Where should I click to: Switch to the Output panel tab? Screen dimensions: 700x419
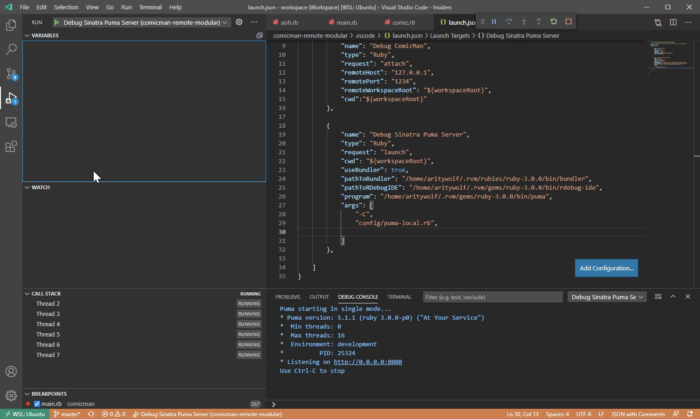(x=319, y=297)
